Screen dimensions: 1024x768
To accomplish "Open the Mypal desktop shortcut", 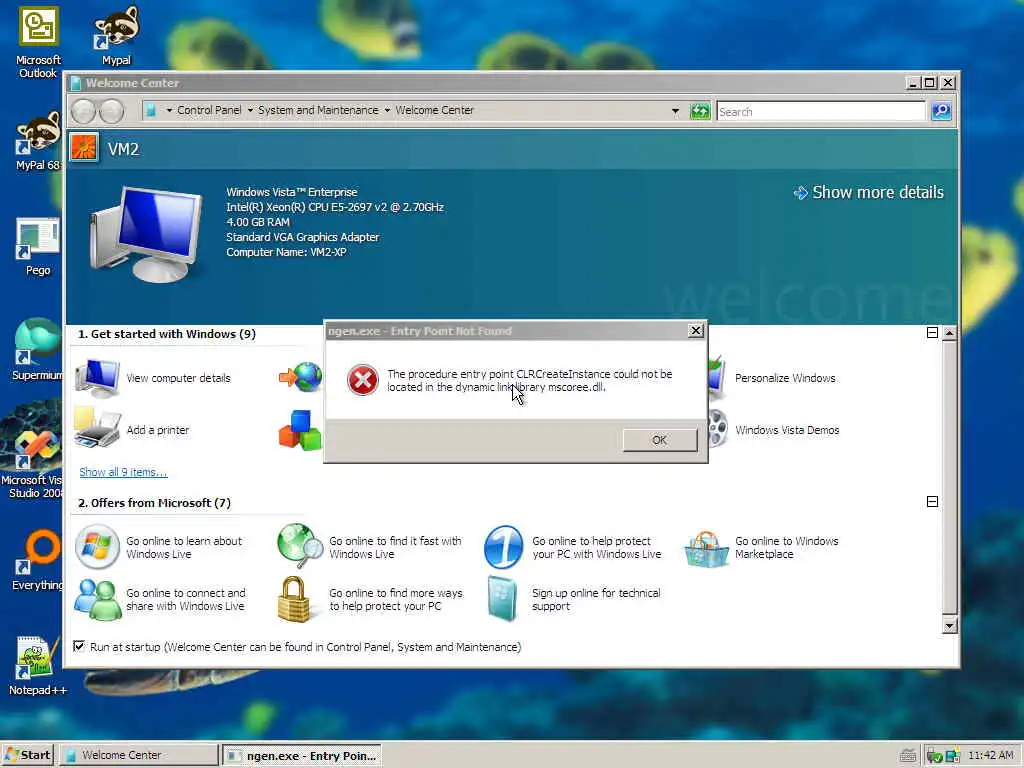I will (x=116, y=36).
